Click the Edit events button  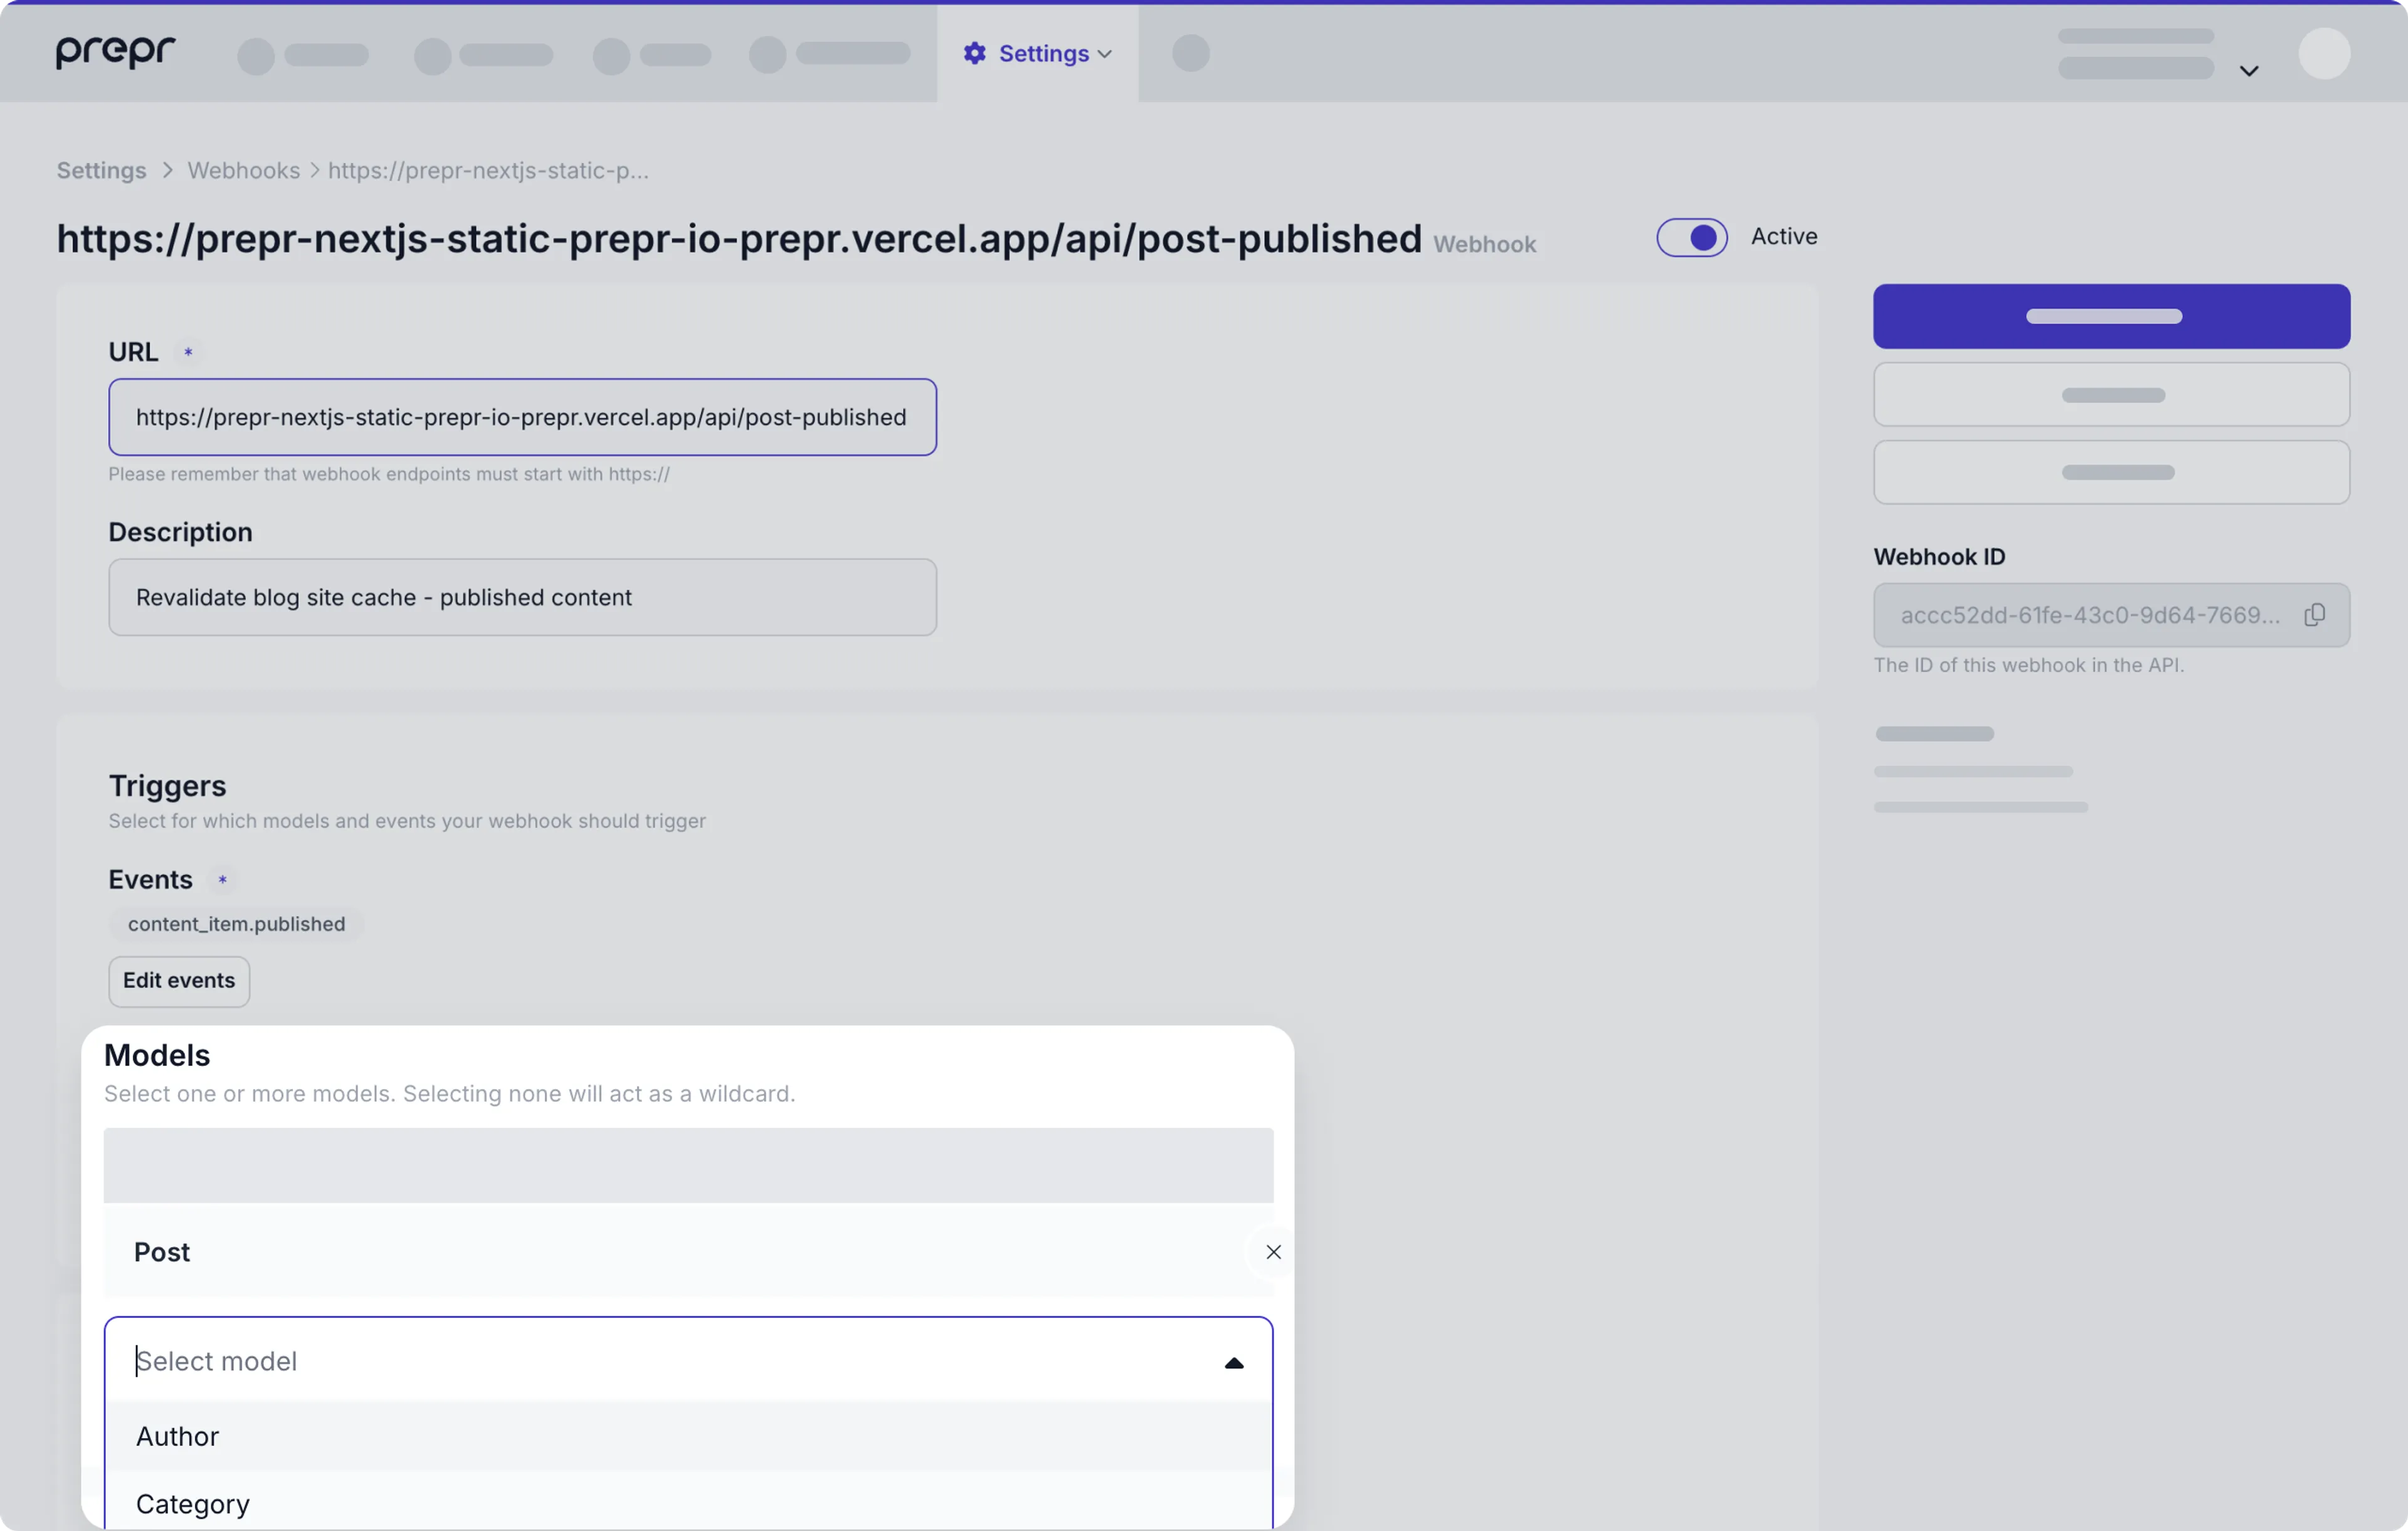point(178,981)
